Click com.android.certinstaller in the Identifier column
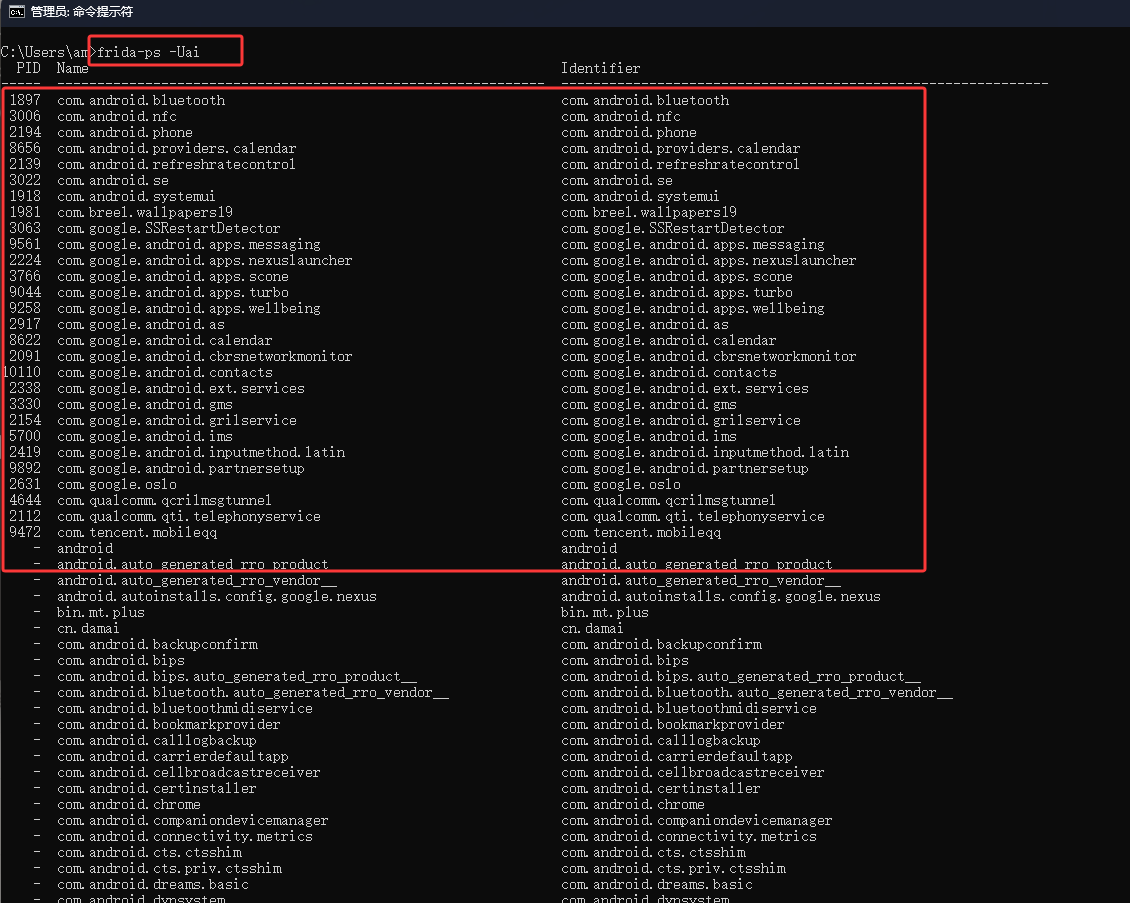 coord(661,788)
